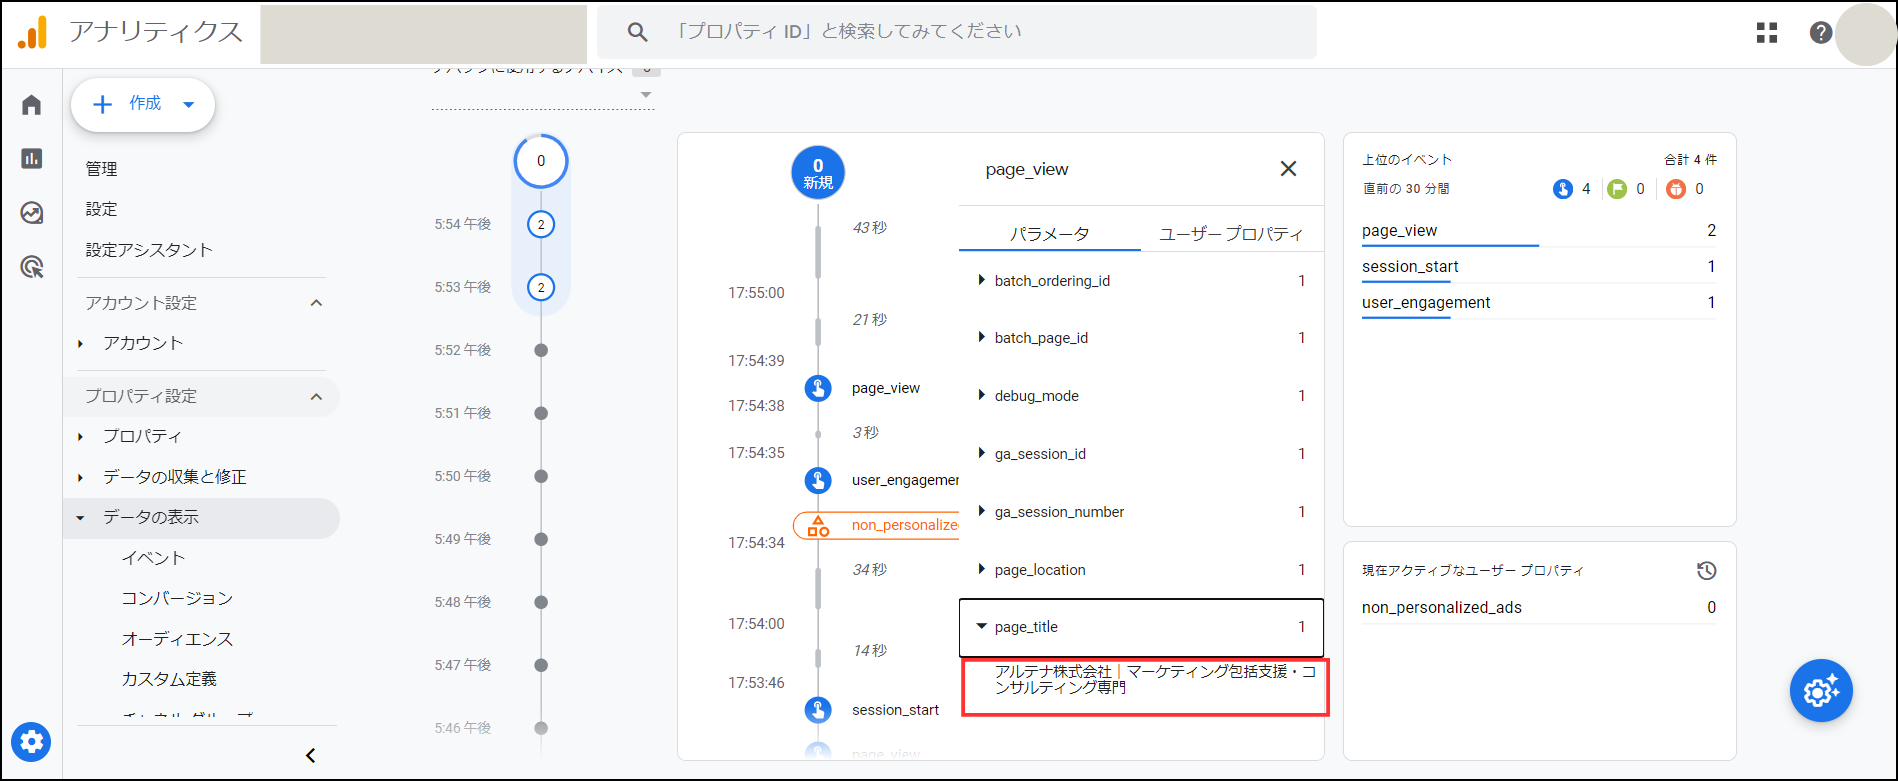Open オーディエンス in the sidebar
This screenshot has width=1898, height=781.
click(x=177, y=639)
